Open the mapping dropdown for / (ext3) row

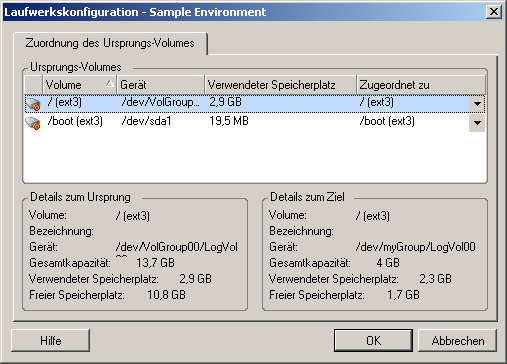pos(477,104)
